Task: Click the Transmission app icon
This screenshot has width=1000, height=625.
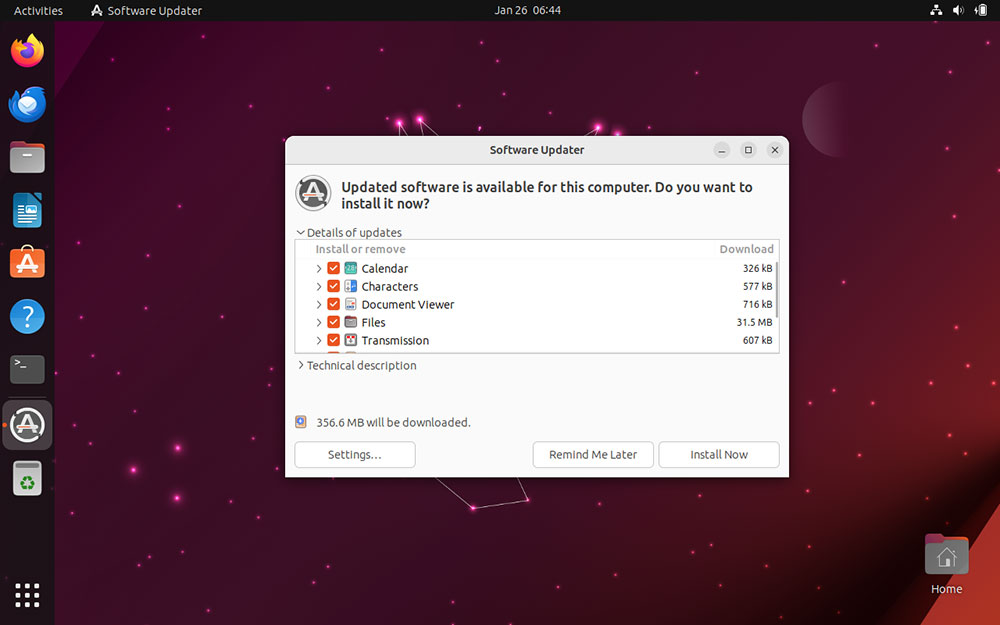Action: point(351,340)
